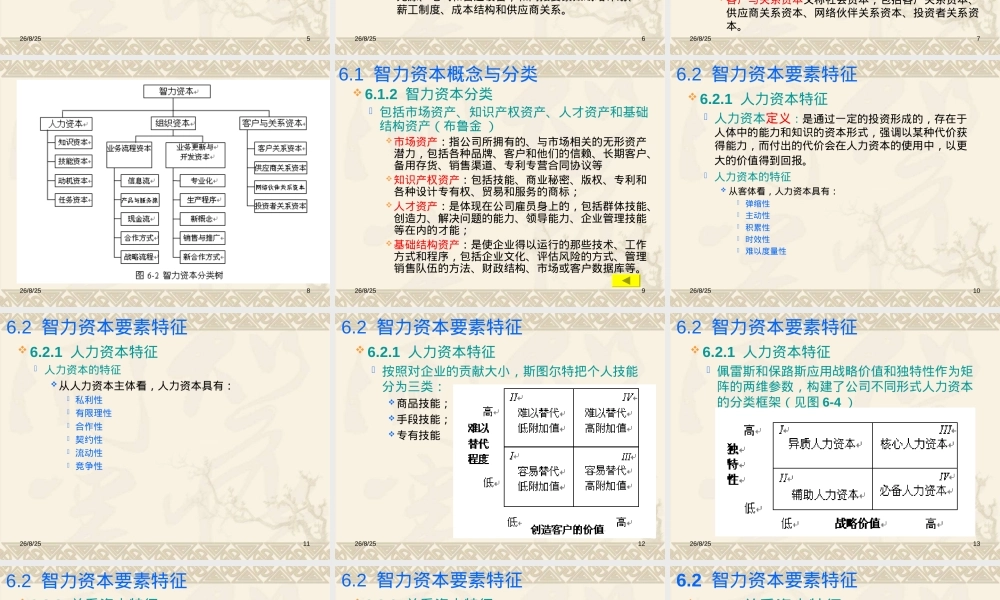The height and width of the screenshot is (600, 1000).
Task: Click the bullet '时效性' on slide 10
Action: point(757,240)
